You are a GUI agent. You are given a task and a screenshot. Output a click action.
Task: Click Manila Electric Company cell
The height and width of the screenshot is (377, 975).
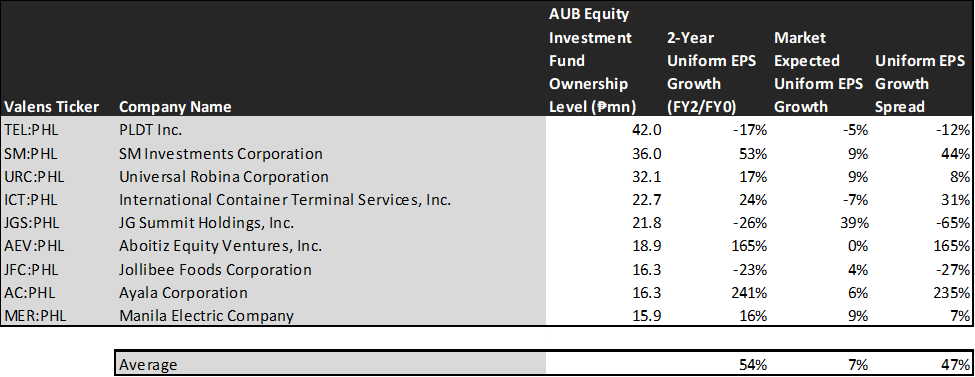pyautogui.click(x=206, y=316)
